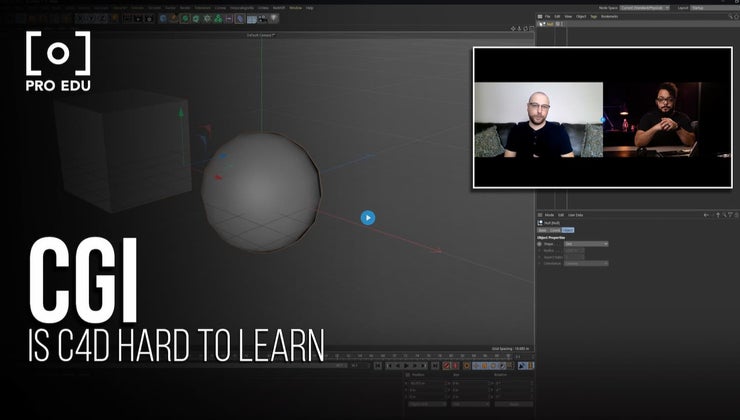Open the Layout dropdown

715,8
